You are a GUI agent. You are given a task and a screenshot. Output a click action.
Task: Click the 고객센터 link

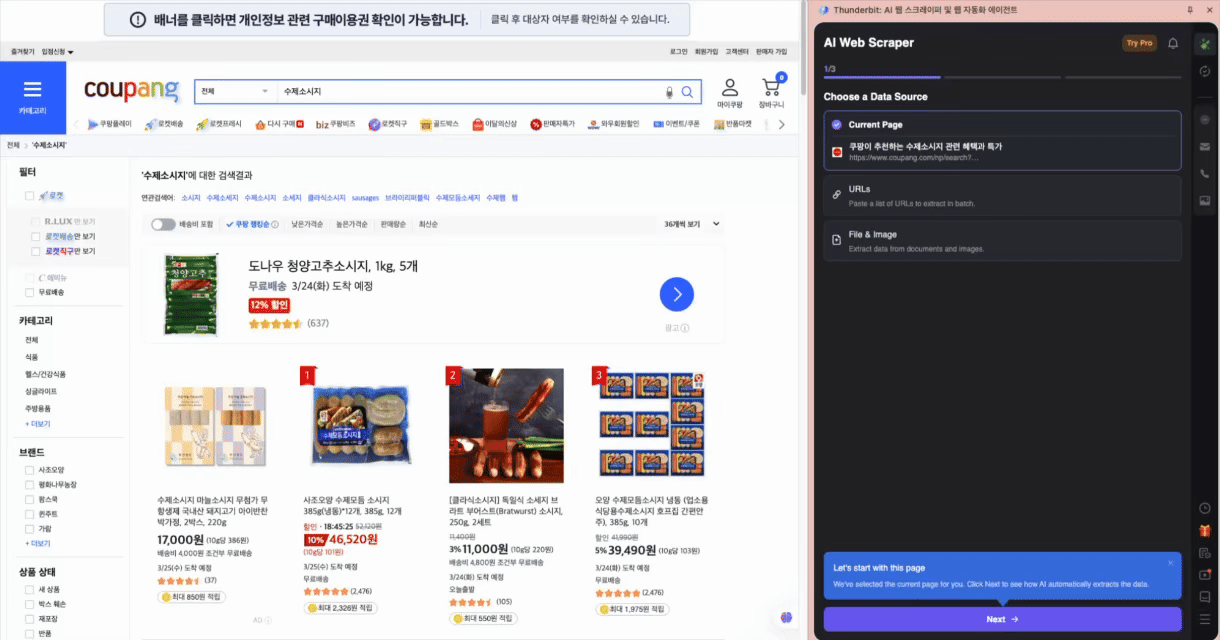tap(737, 51)
